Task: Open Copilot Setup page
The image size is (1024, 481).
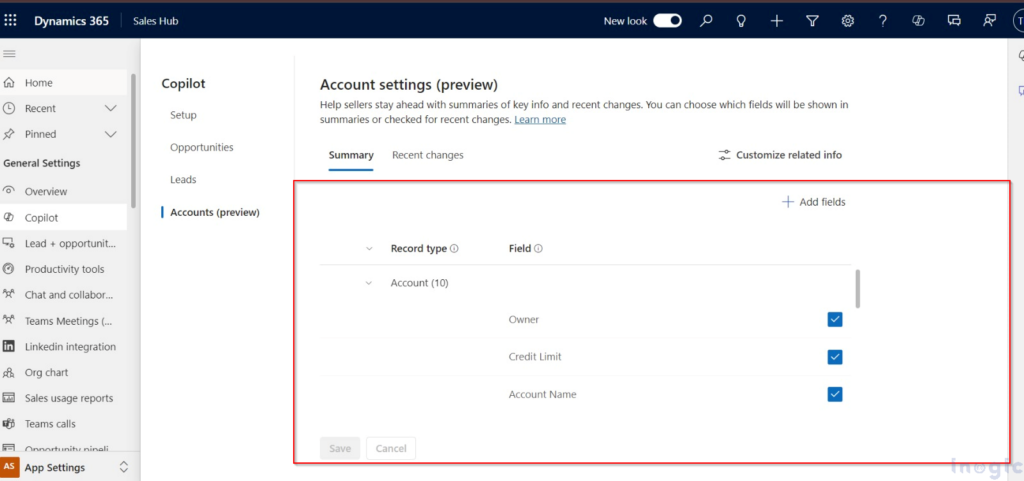Action: [x=184, y=115]
